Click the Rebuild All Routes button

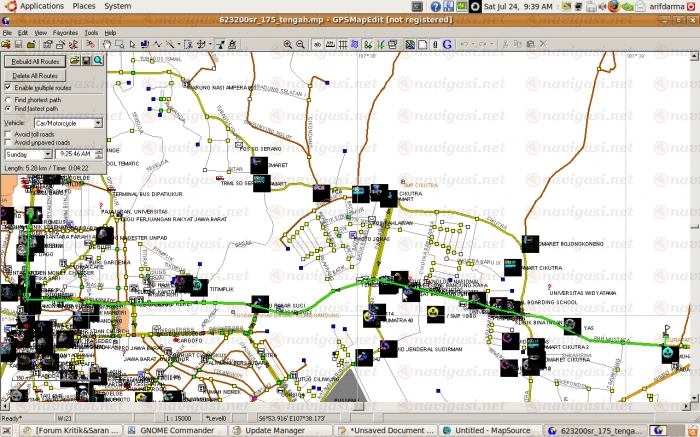(36, 62)
